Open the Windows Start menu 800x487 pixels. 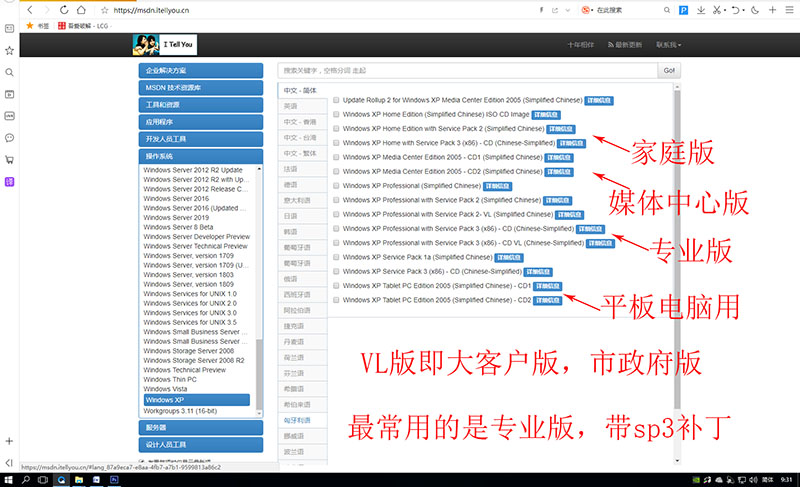click(8, 480)
